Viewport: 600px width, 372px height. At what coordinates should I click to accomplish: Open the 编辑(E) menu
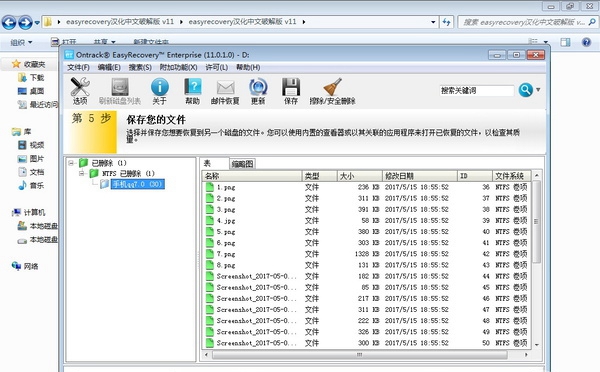109,67
